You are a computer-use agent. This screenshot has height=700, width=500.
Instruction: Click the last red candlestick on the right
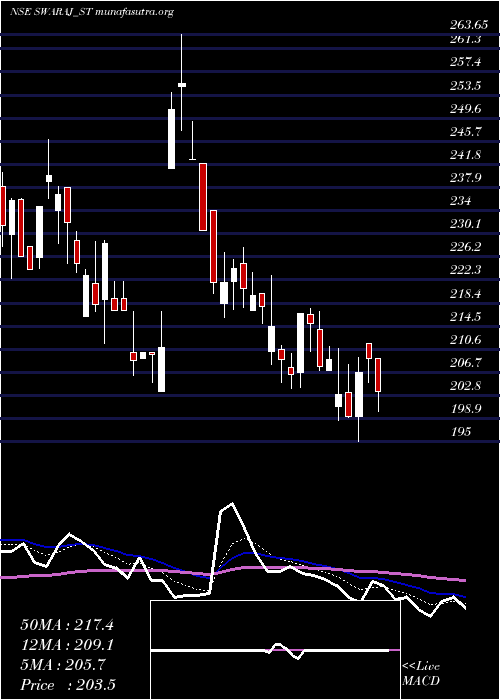pyautogui.click(x=378, y=384)
